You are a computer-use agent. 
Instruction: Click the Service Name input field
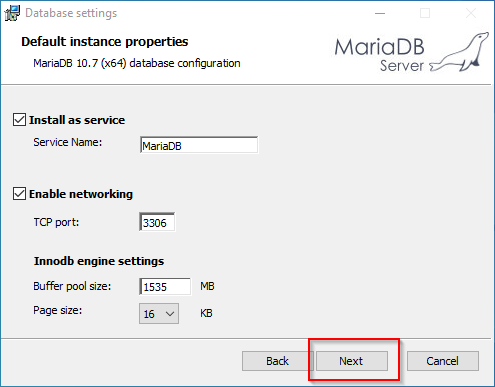(x=199, y=145)
